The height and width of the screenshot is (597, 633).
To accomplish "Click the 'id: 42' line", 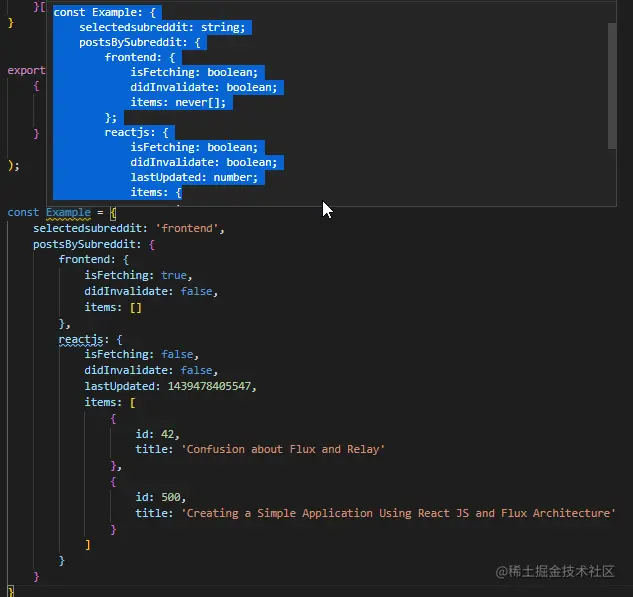I will 157,434.
